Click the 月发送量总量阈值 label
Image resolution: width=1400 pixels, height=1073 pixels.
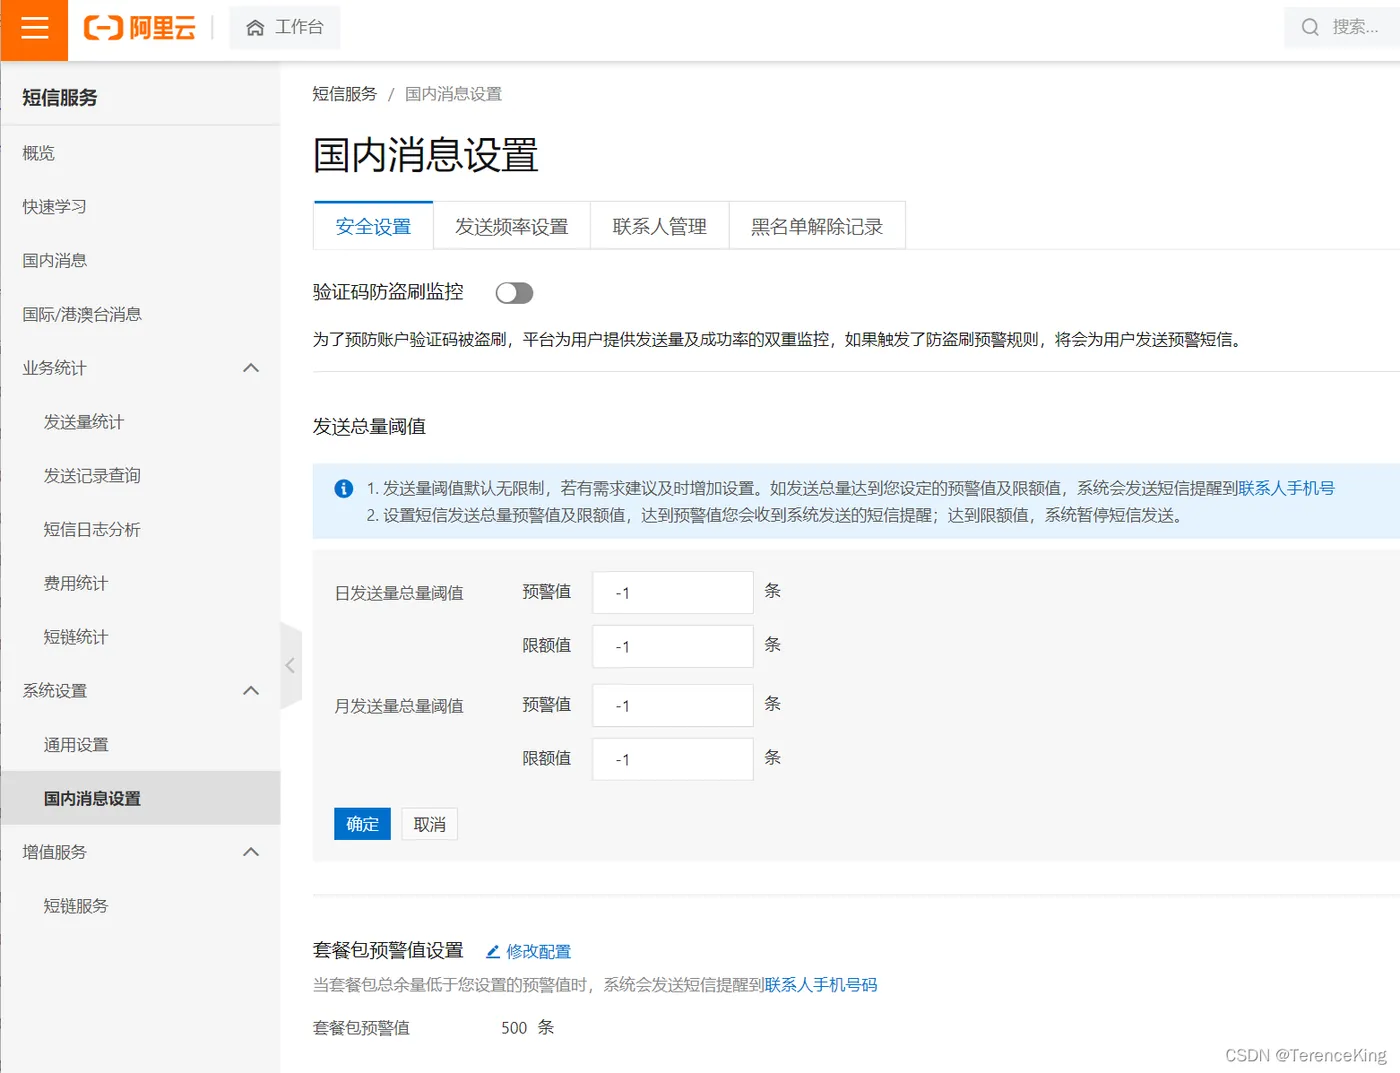(x=399, y=706)
